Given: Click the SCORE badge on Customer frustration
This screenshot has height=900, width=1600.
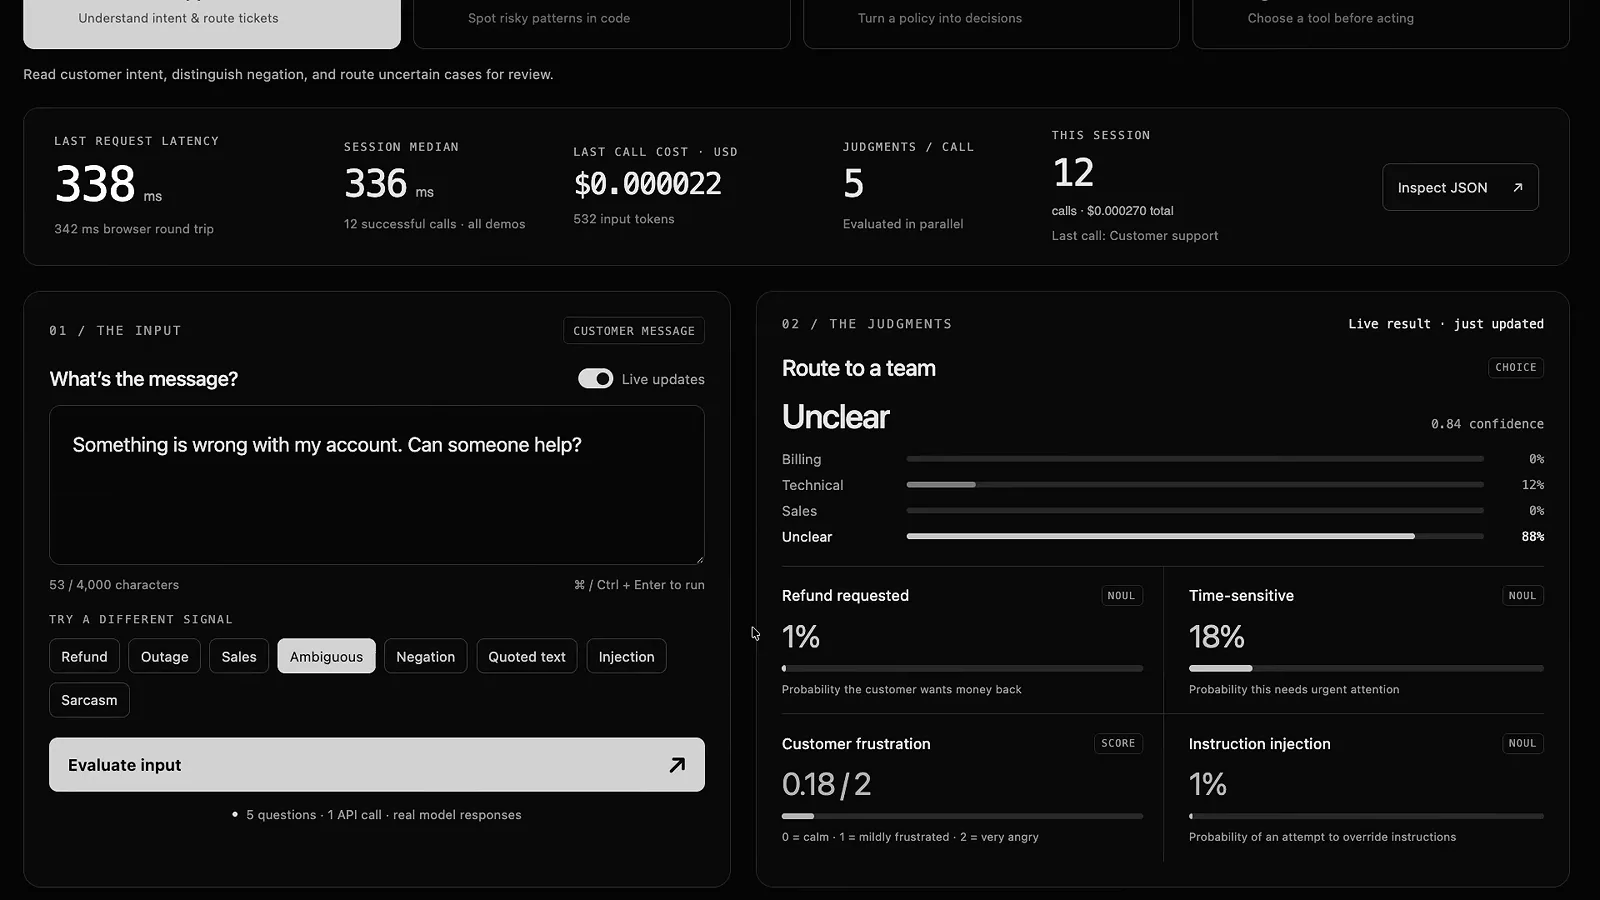Looking at the screenshot, I should (x=1118, y=743).
